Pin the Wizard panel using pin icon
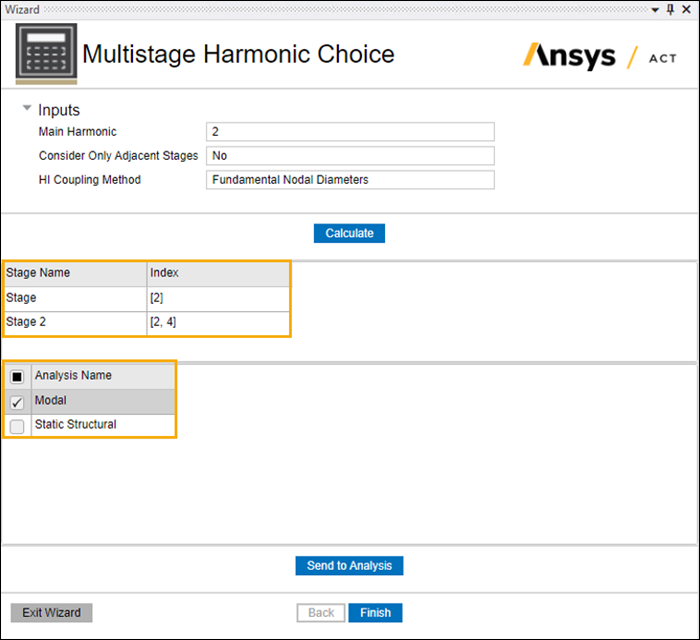700x640 pixels. (x=670, y=9)
